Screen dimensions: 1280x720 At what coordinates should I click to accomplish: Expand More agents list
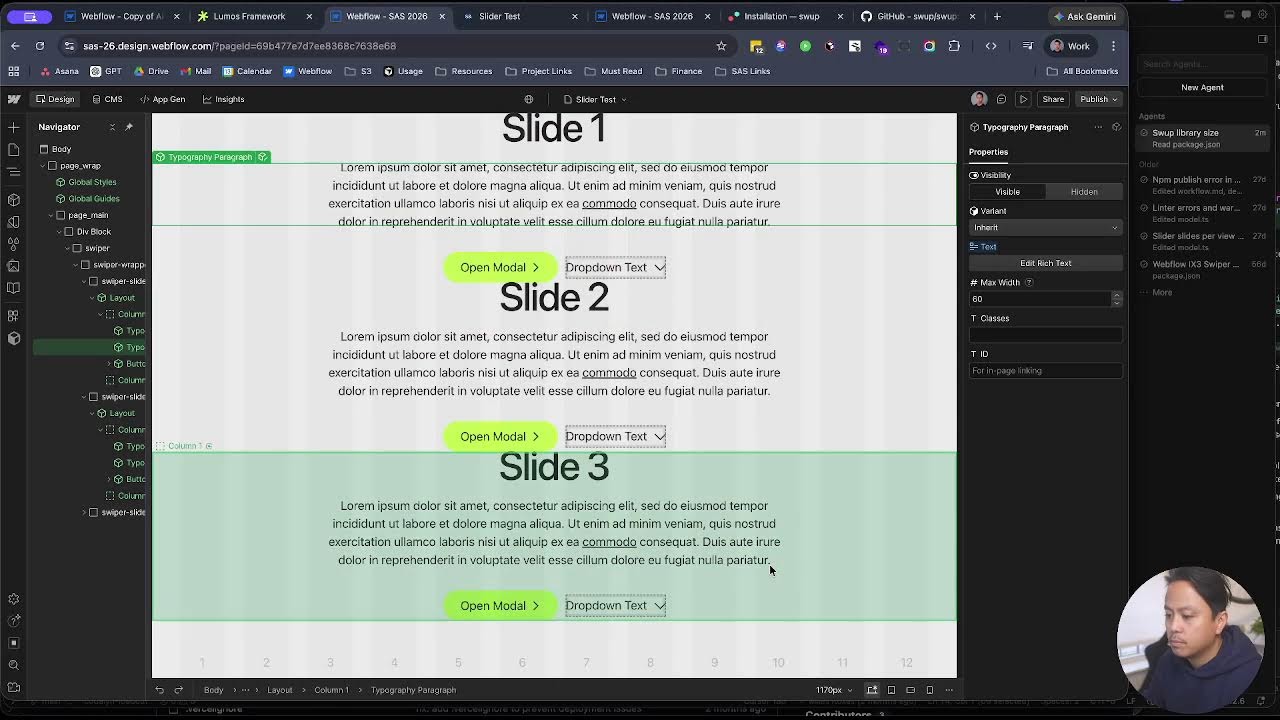pyautogui.click(x=1162, y=293)
